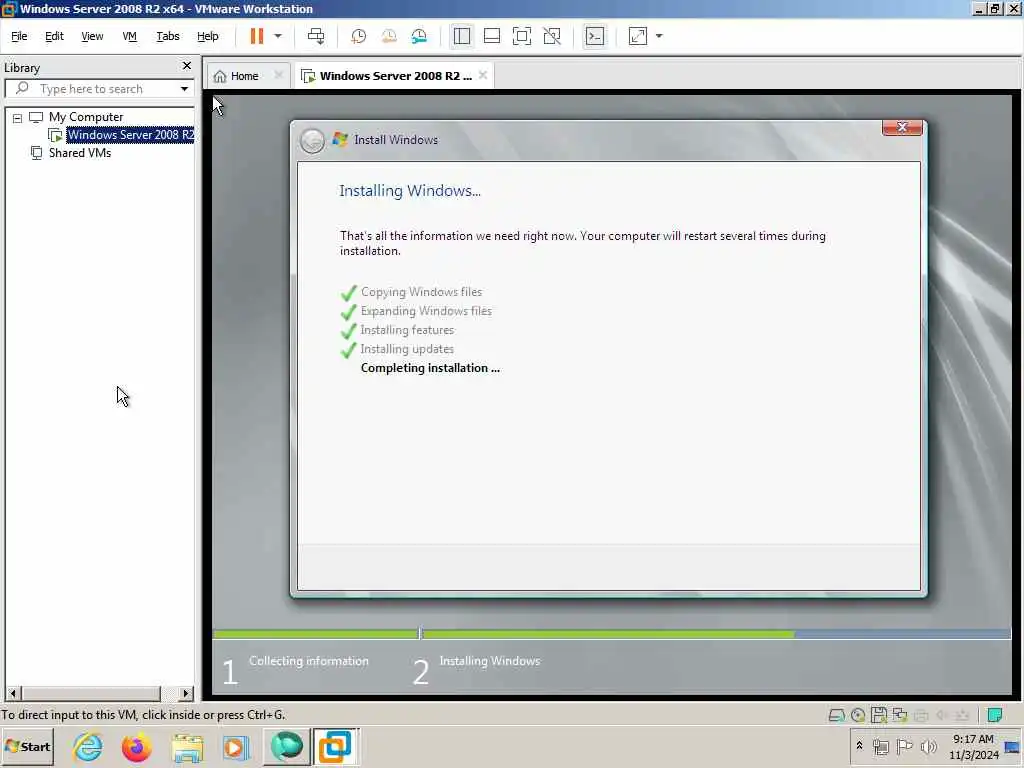Click the sound card status icon
The height and width of the screenshot is (768, 1024).
pos(942,715)
